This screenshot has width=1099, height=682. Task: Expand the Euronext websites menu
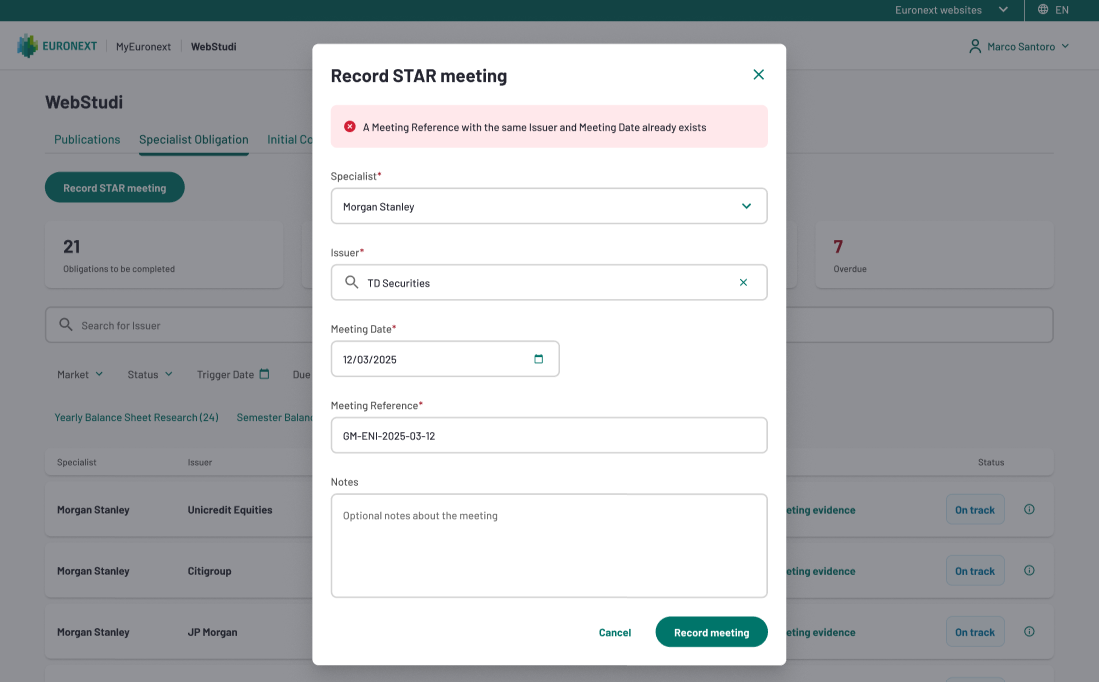pos(952,10)
